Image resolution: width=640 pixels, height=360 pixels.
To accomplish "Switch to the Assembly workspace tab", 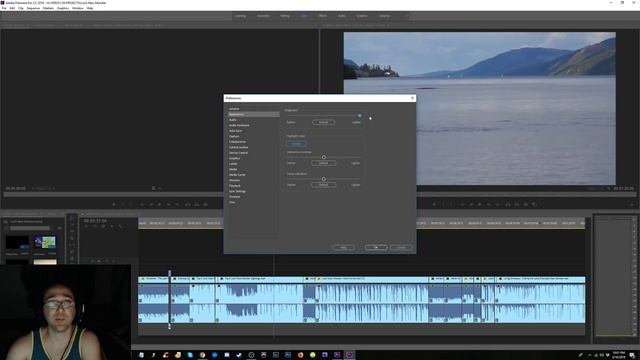I will coord(263,16).
